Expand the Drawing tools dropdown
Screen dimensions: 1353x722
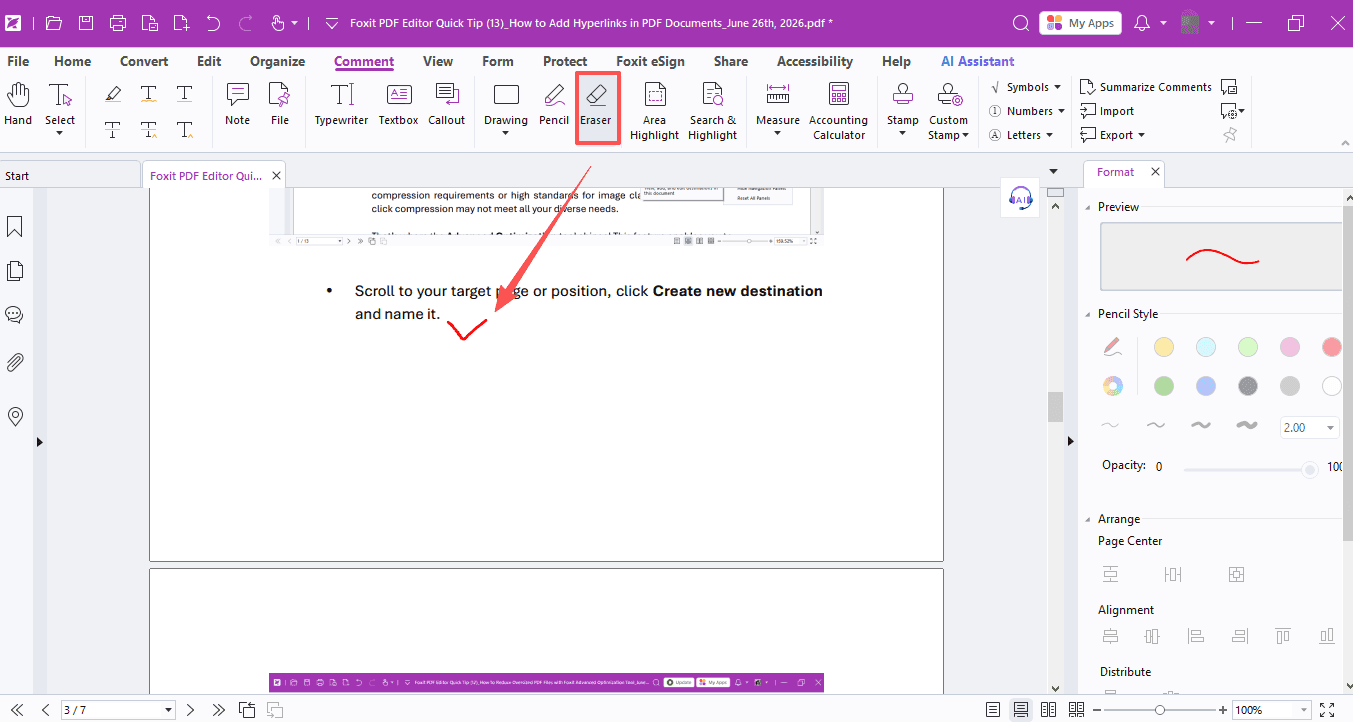point(506,133)
